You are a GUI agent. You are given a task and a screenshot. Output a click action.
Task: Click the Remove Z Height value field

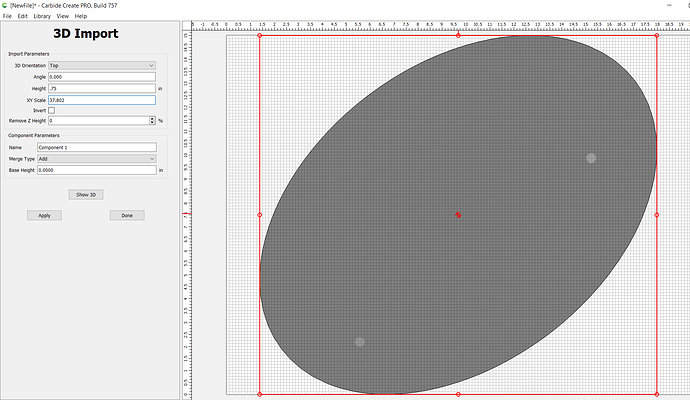pyautogui.click(x=99, y=120)
